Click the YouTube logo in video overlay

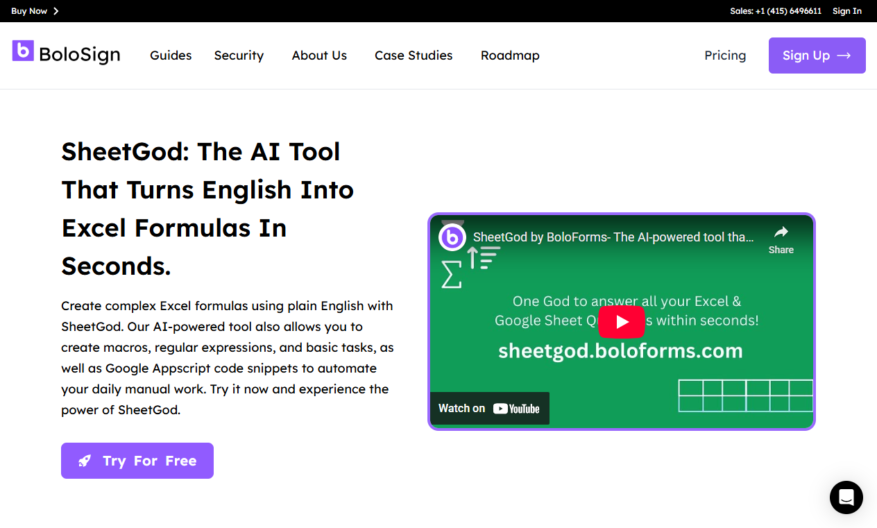[x=516, y=409]
